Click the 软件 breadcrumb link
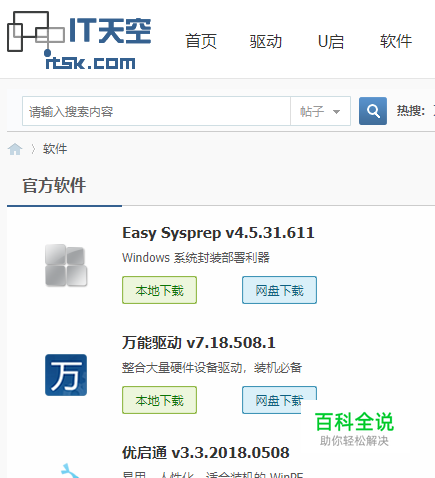This screenshot has height=478, width=435. coord(55,149)
